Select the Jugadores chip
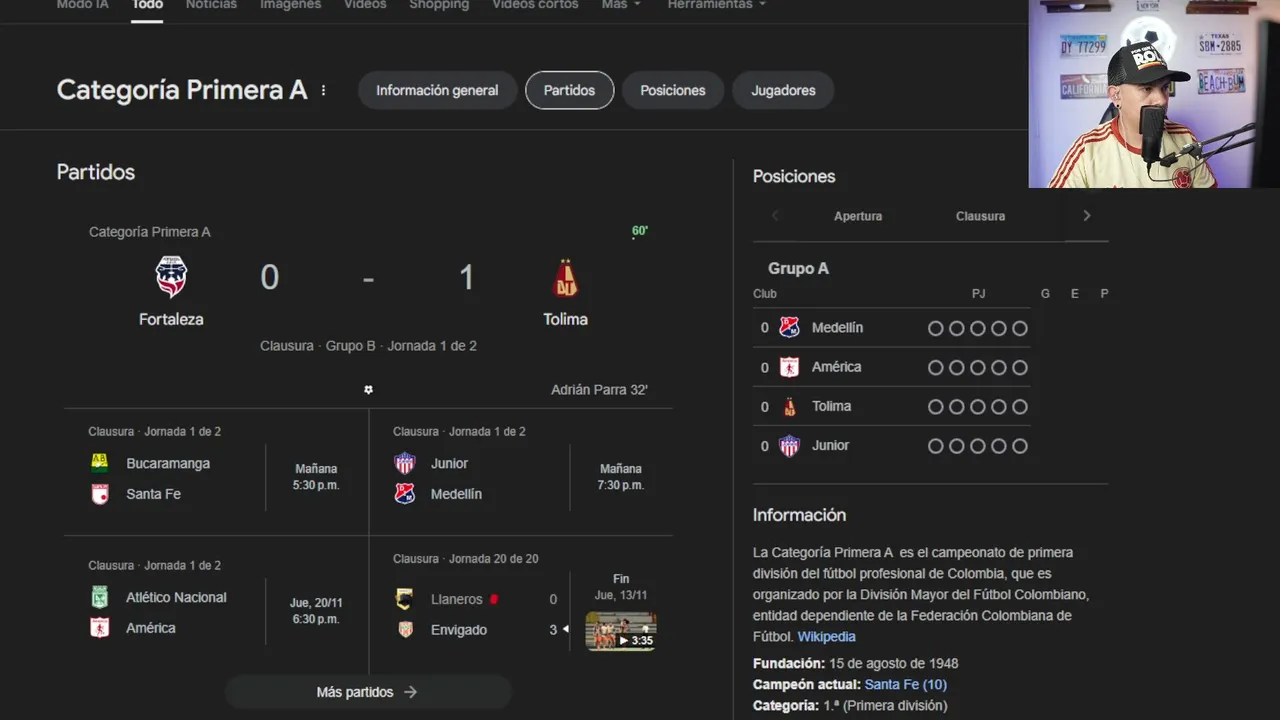 tap(783, 90)
